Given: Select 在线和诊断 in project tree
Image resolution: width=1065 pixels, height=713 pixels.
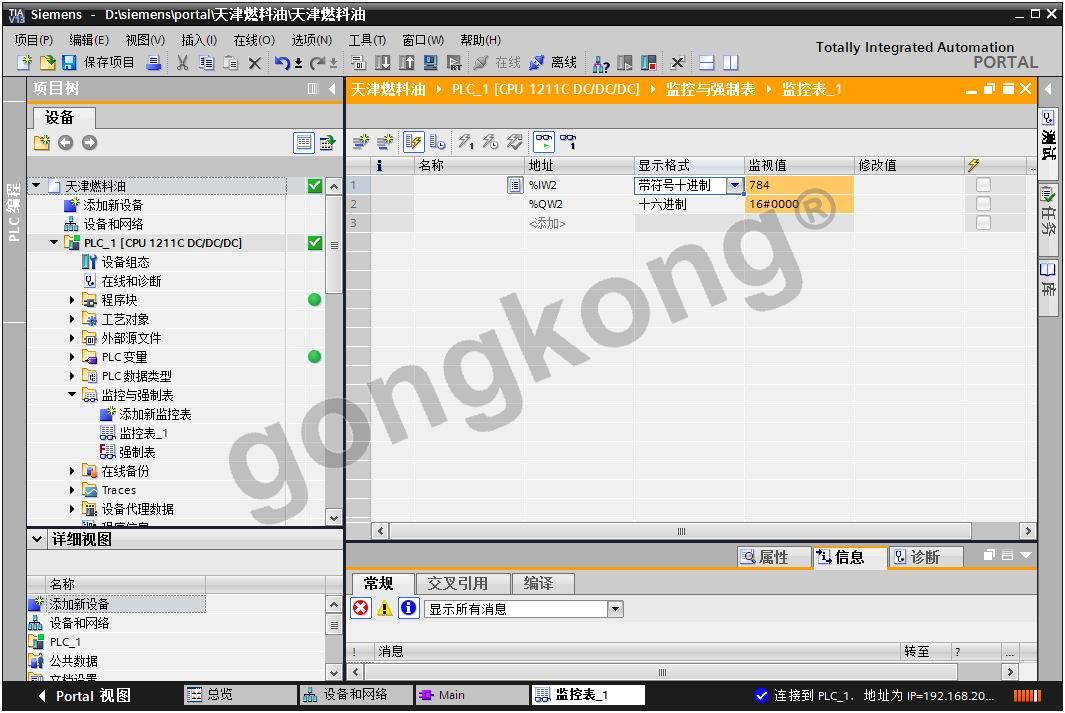Looking at the screenshot, I should coord(131,280).
